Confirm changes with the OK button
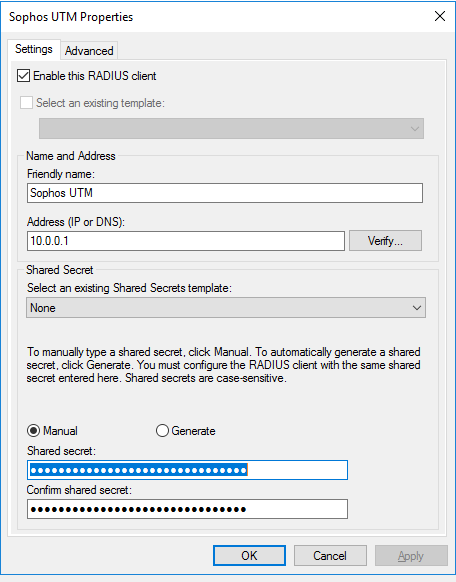 (249, 556)
